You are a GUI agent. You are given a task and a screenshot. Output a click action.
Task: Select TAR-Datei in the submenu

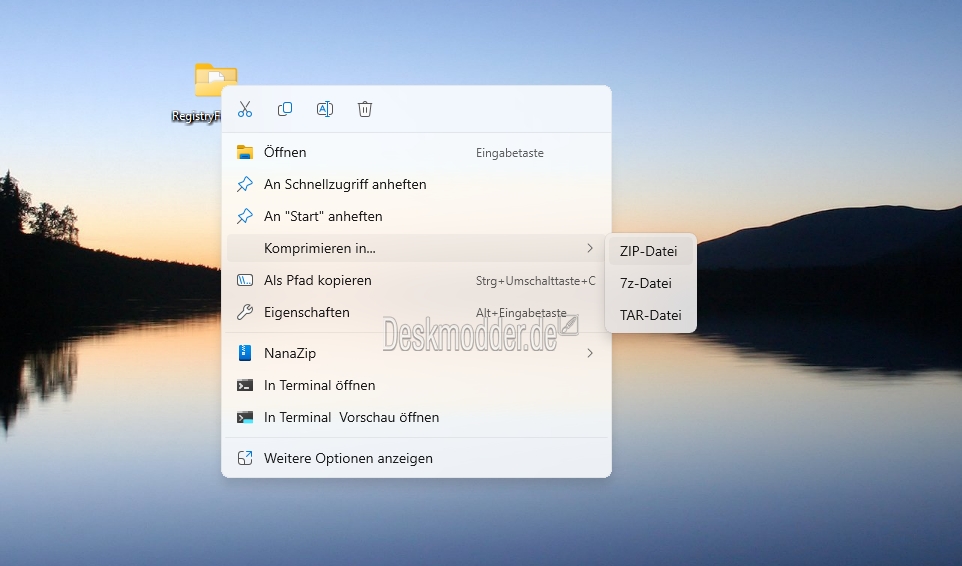pyautogui.click(x=650, y=315)
